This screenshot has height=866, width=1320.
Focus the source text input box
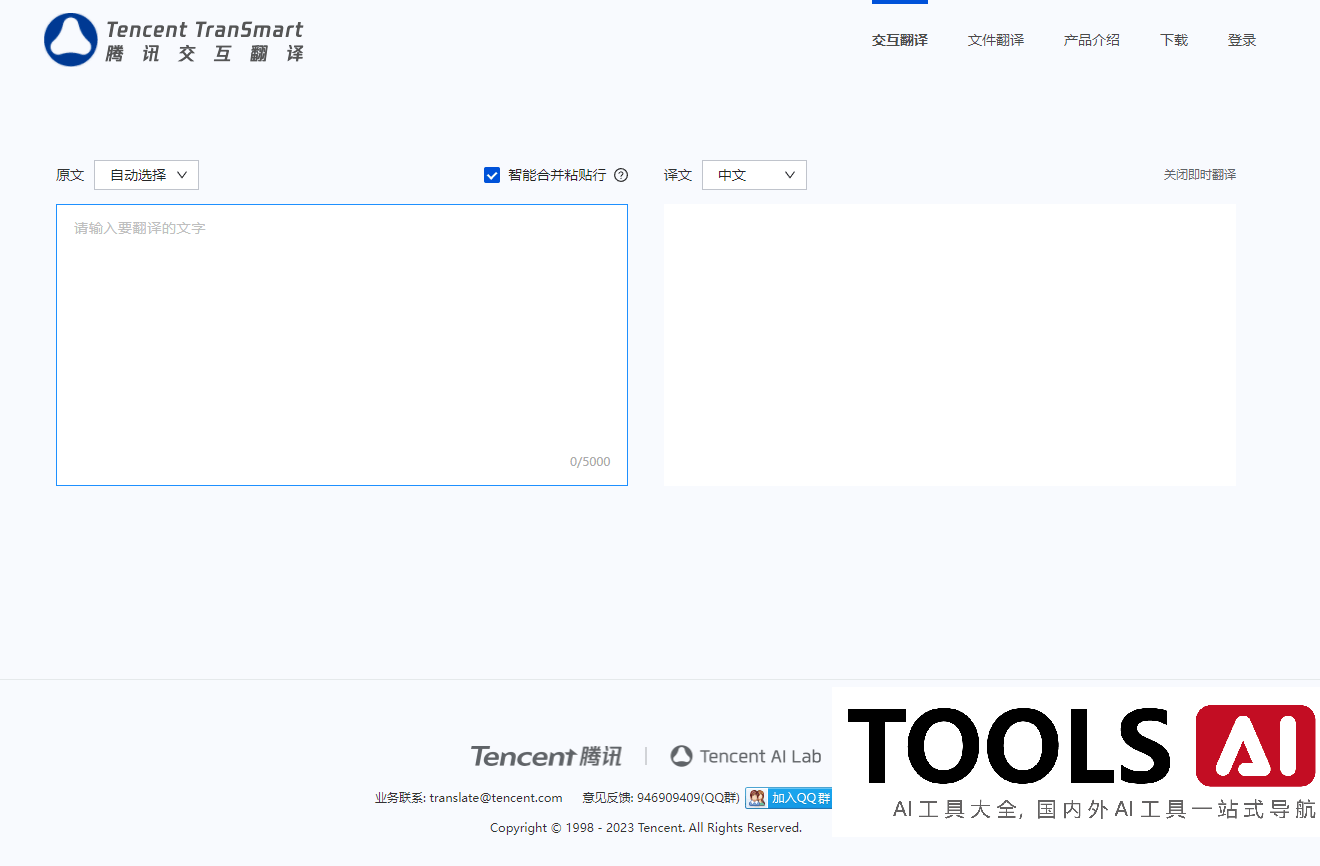click(x=341, y=340)
